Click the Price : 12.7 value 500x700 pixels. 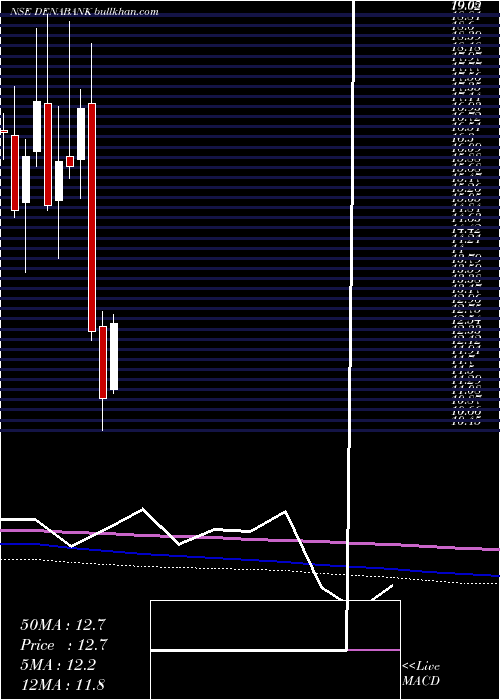click(x=63, y=645)
